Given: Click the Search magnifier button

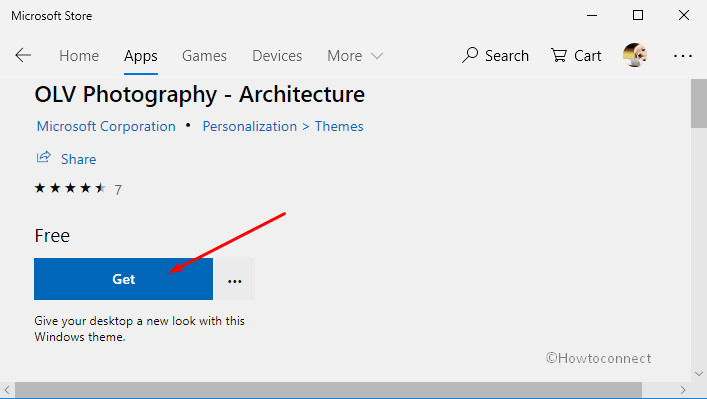Looking at the screenshot, I should (495, 55).
